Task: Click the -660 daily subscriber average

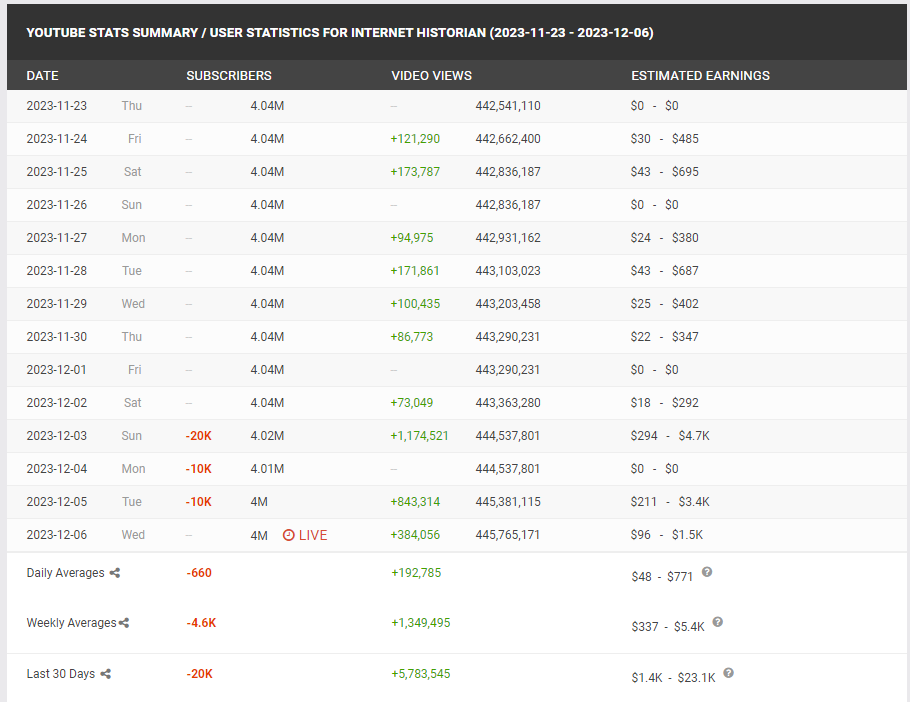Action: (199, 573)
